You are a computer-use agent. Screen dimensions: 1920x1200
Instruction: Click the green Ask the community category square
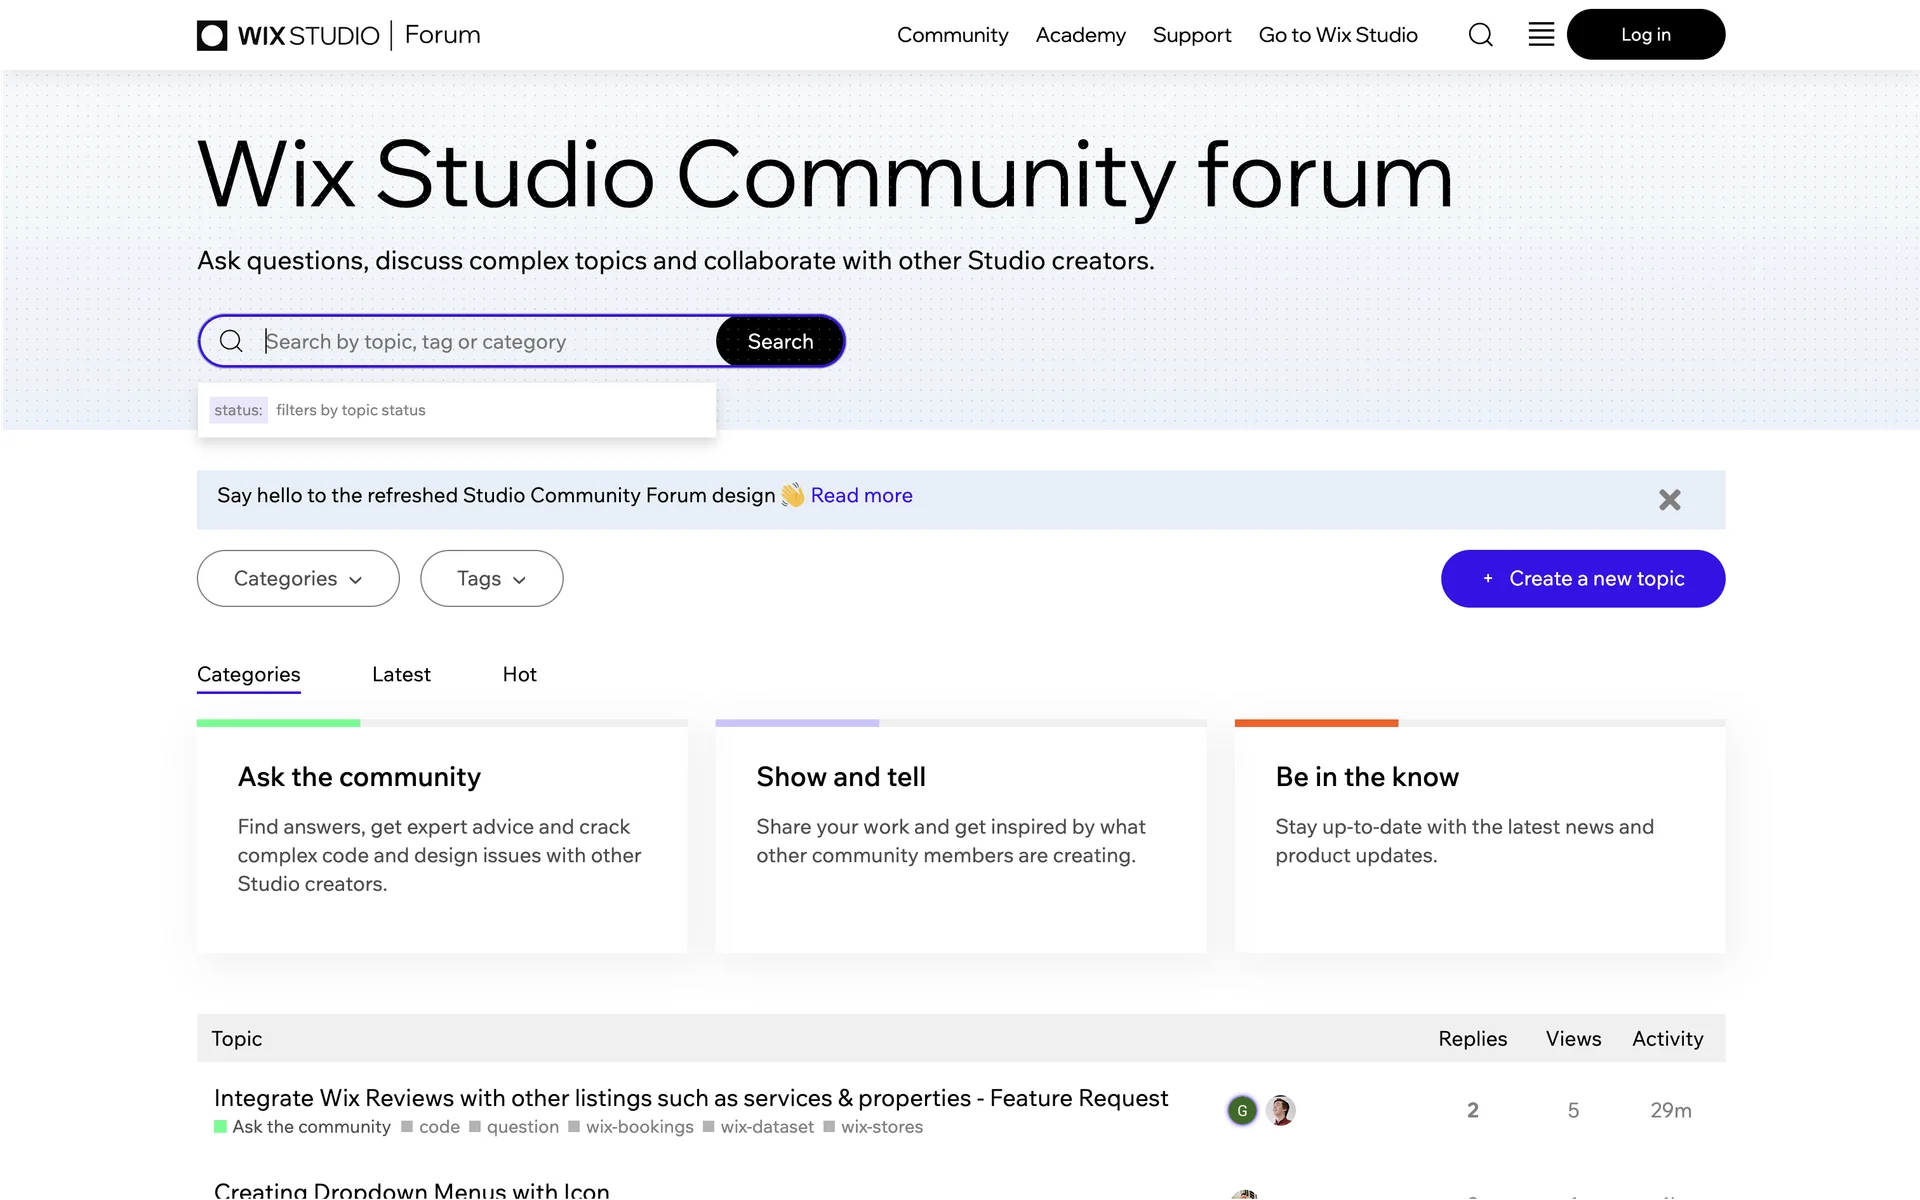coord(220,1127)
